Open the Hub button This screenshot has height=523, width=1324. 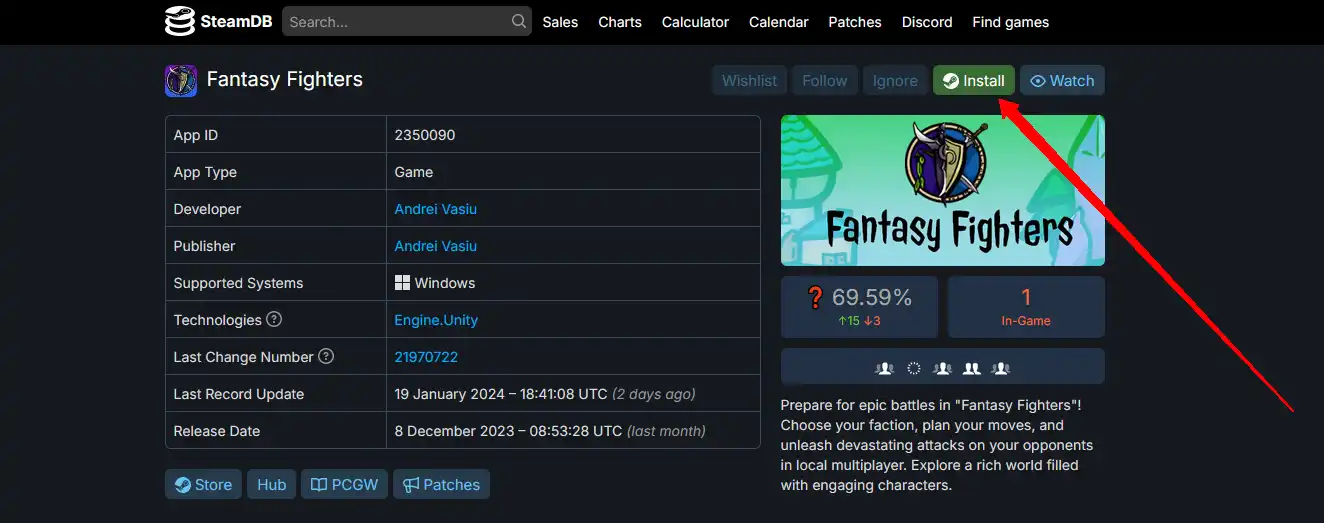click(x=271, y=484)
